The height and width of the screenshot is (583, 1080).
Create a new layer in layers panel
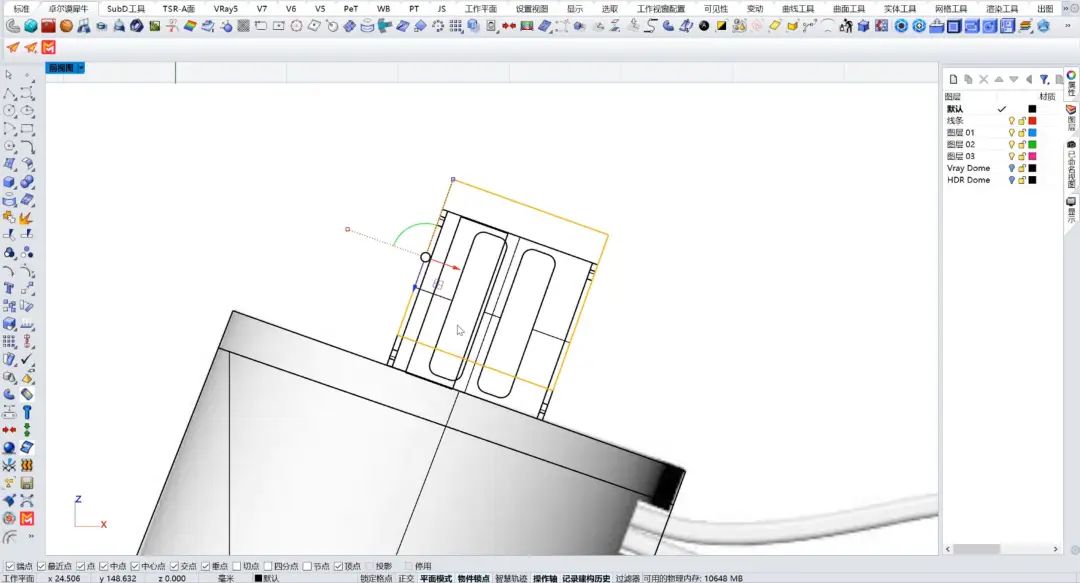(954, 79)
